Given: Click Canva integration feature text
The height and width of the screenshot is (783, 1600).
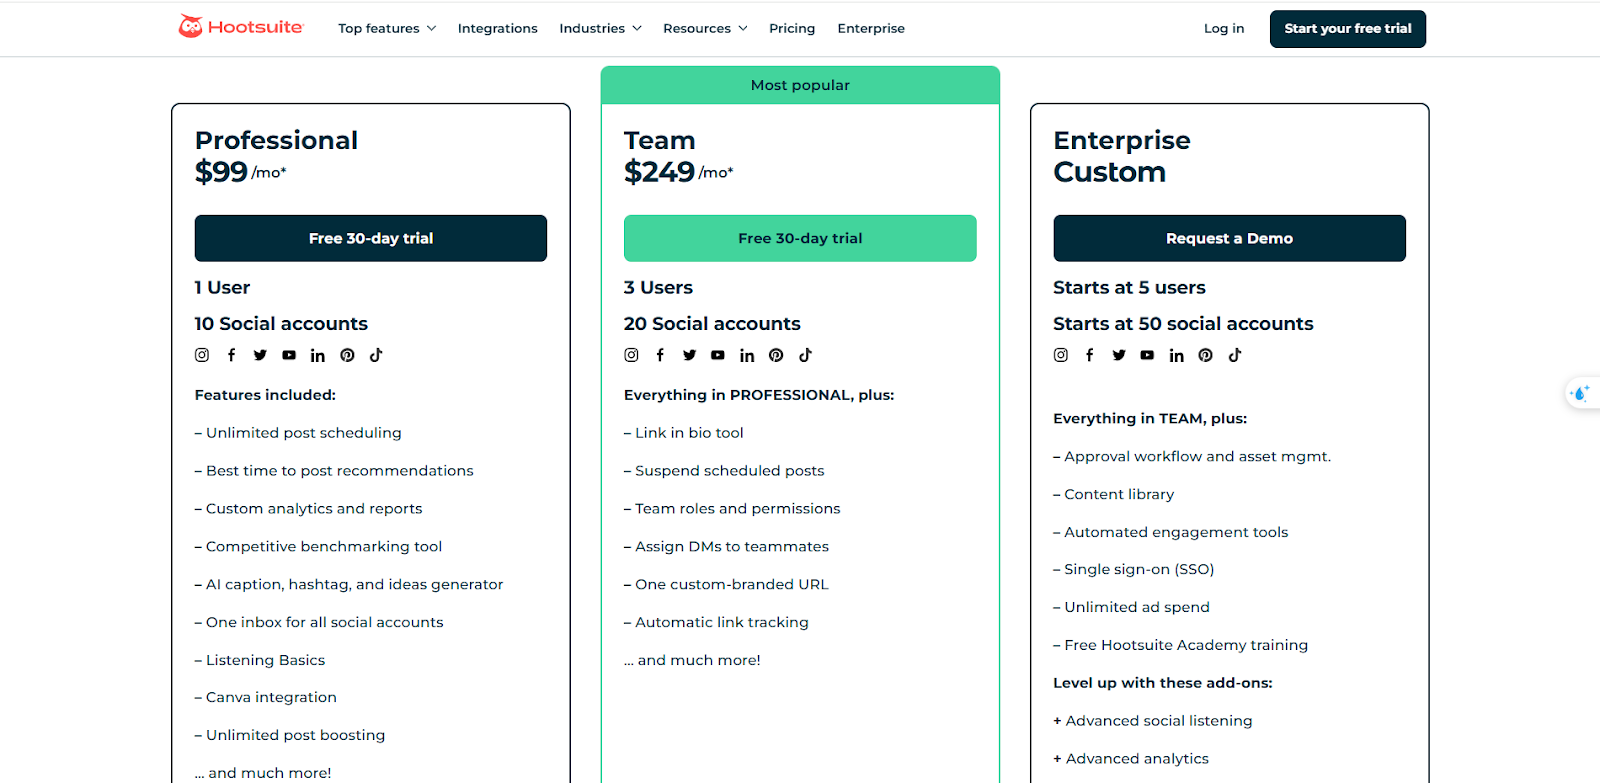Looking at the screenshot, I should pyautogui.click(x=271, y=697).
